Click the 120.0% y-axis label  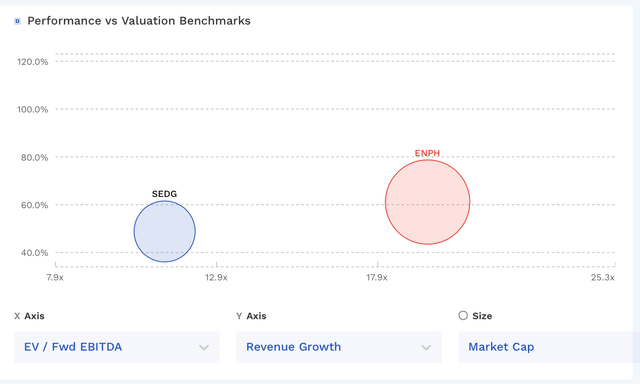point(33,62)
